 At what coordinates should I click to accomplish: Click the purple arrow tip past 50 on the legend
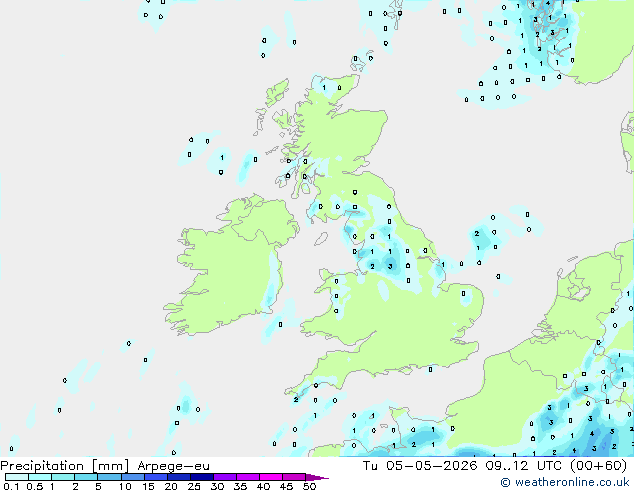[x=317, y=477]
